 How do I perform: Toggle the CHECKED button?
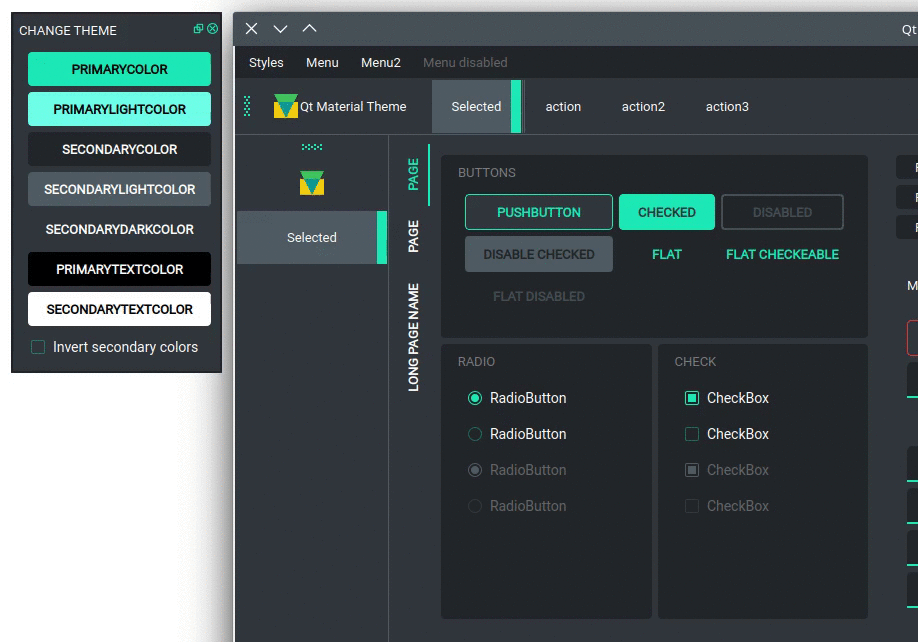[666, 212]
